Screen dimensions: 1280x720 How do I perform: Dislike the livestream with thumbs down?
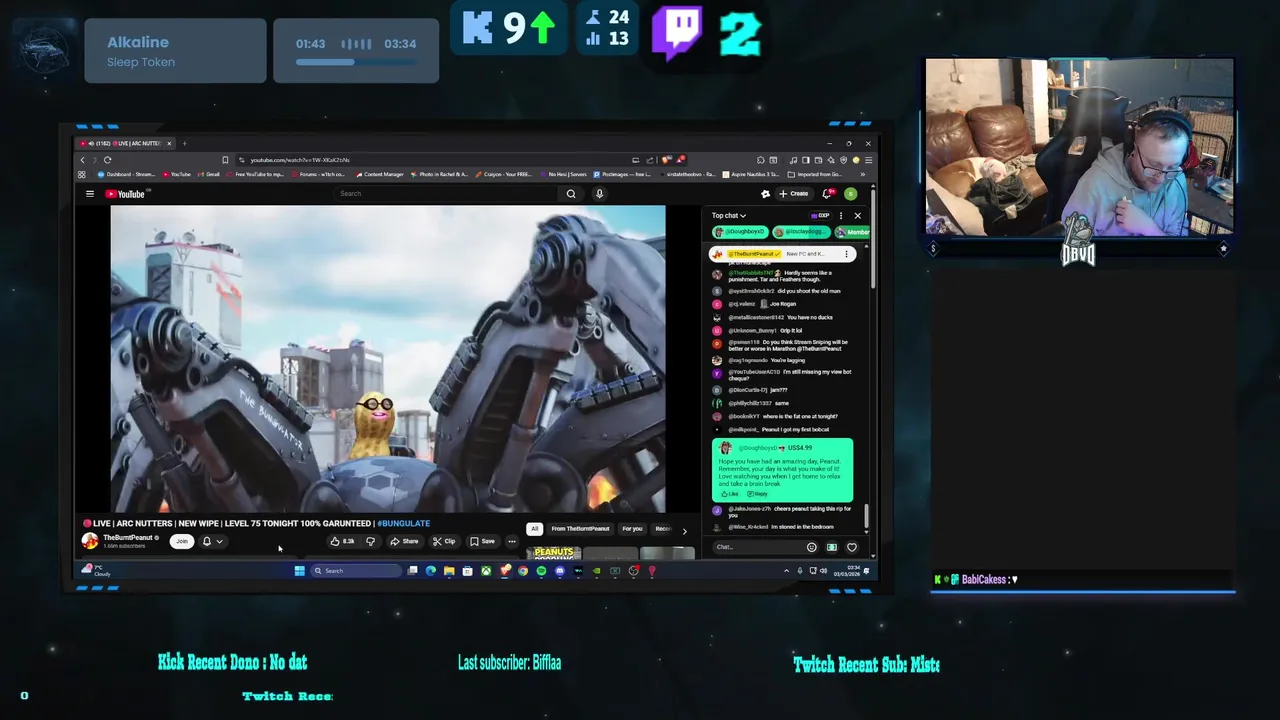(370, 541)
